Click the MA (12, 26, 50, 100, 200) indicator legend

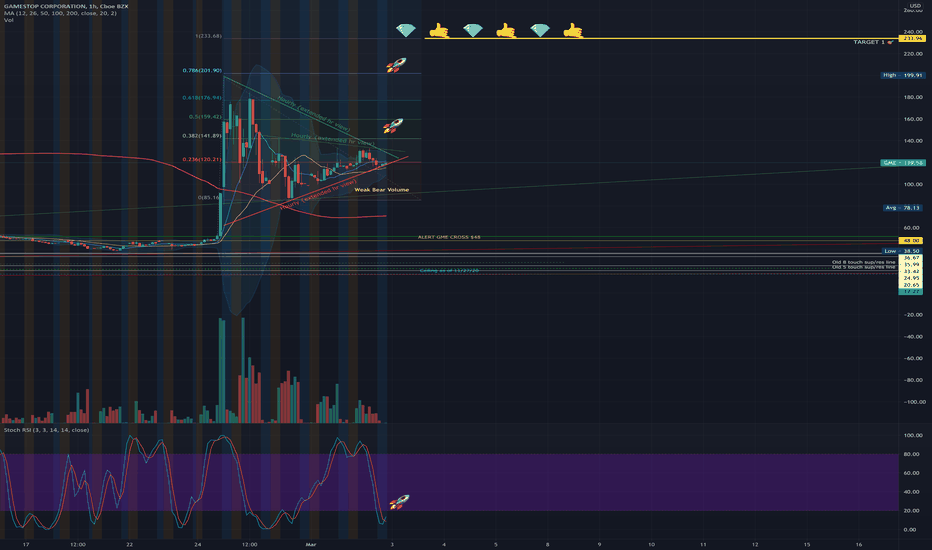coord(60,13)
